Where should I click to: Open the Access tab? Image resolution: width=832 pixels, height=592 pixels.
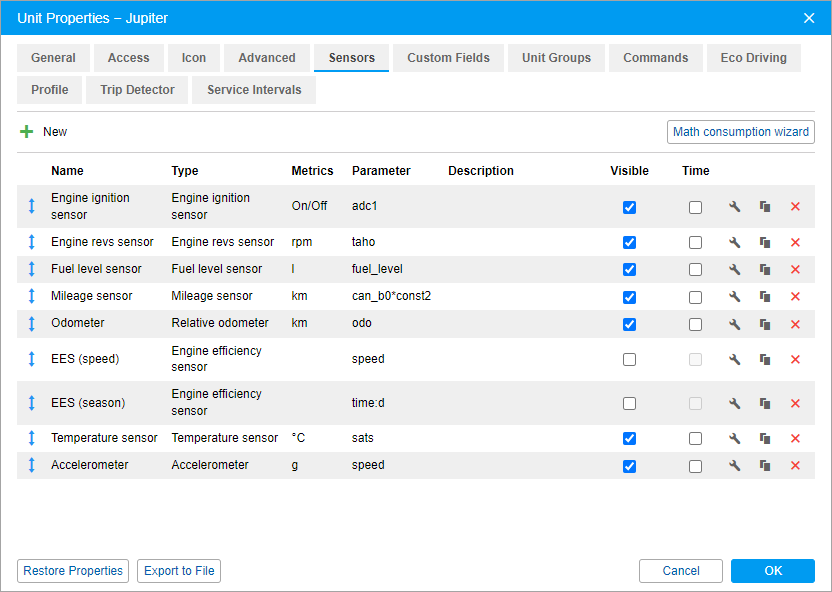128,58
